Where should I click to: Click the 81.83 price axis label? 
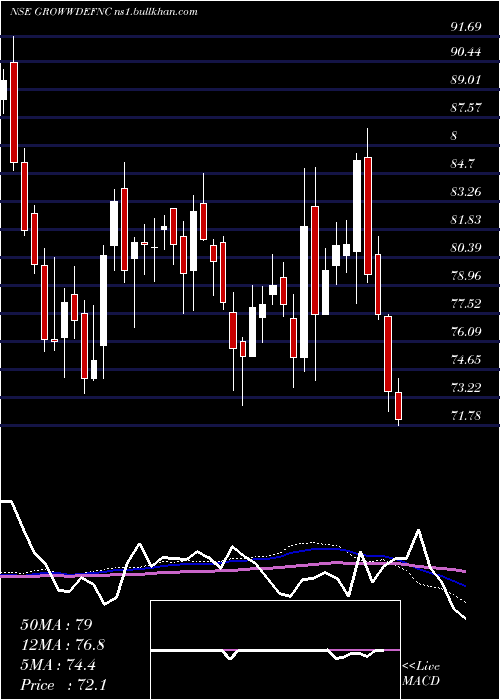coord(466,220)
